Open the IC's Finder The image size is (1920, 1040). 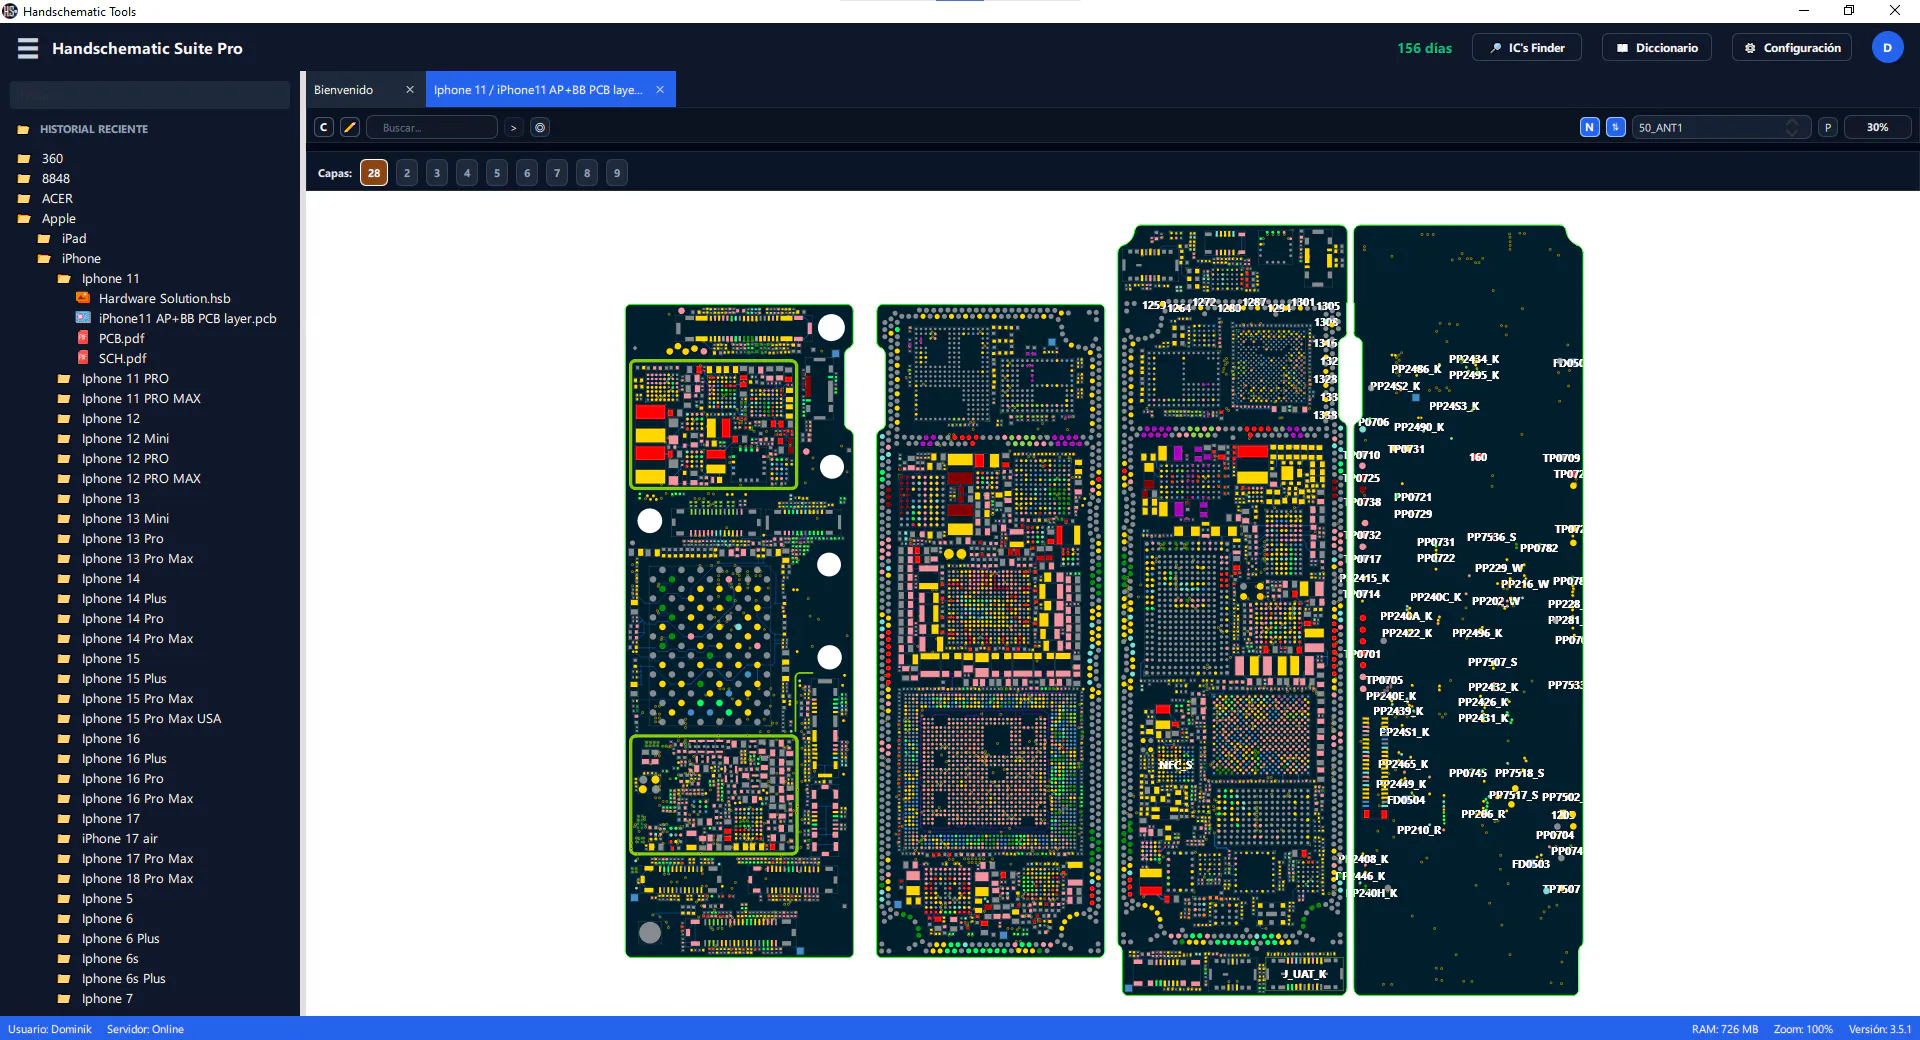[1526, 48]
